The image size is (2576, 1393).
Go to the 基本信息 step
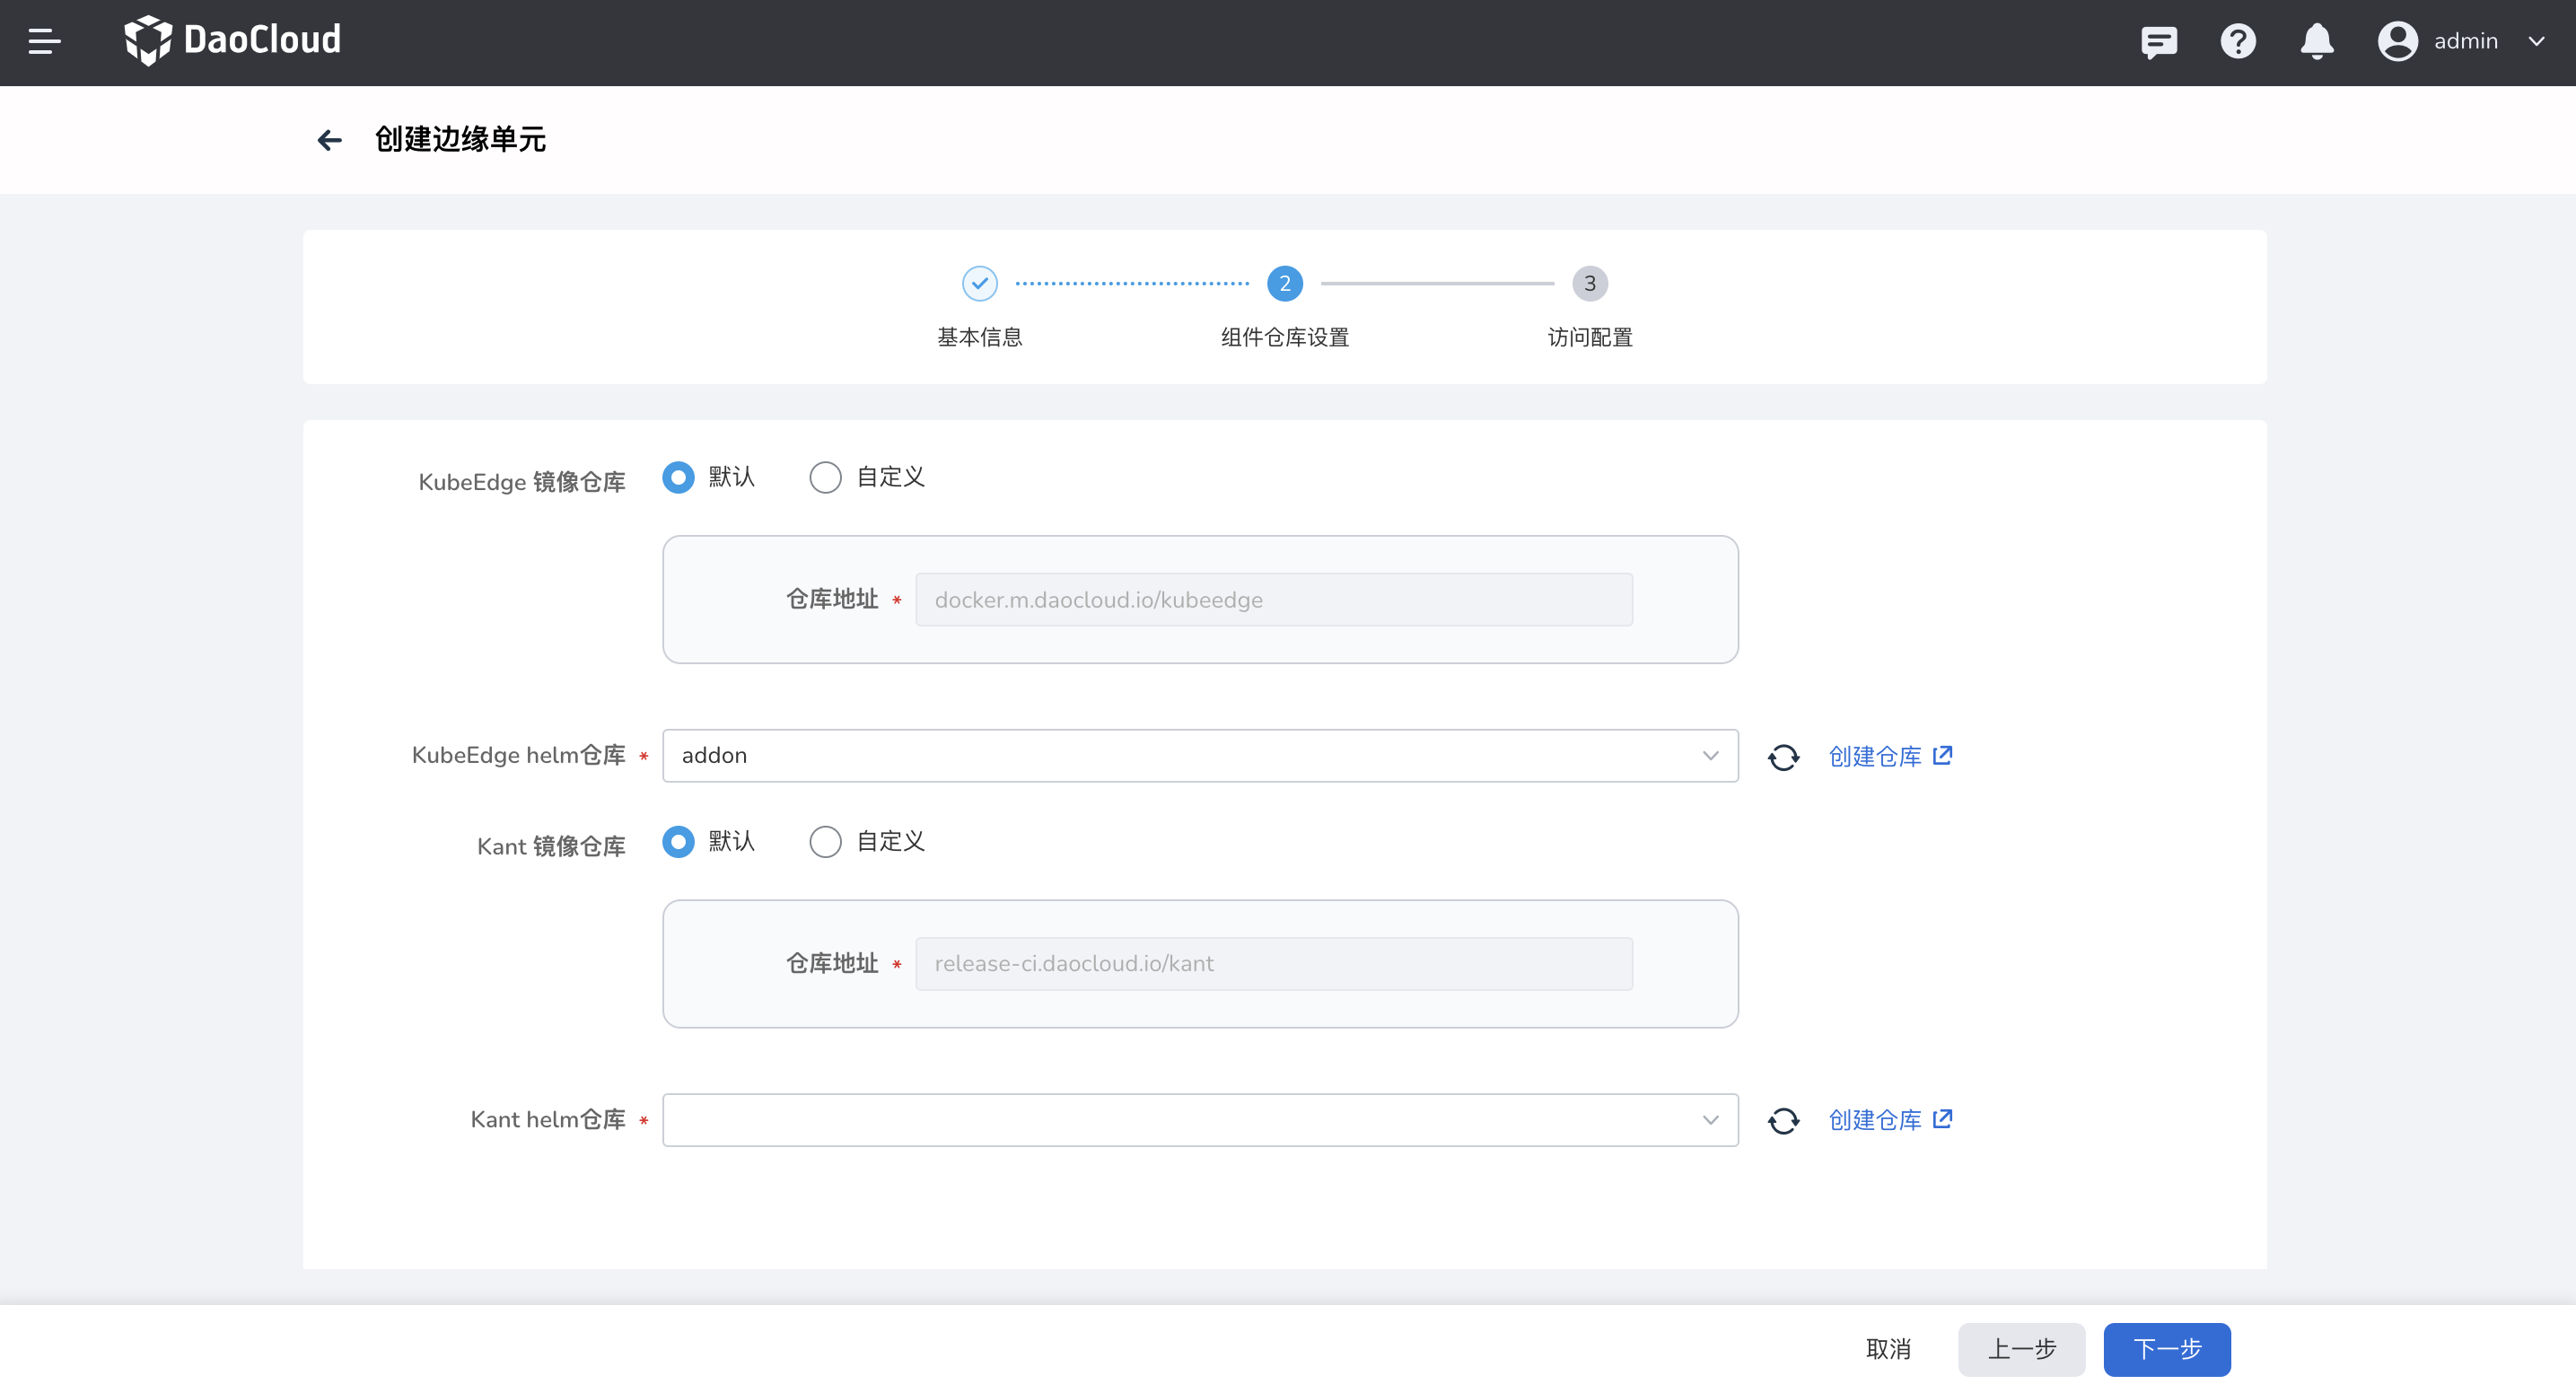point(979,284)
